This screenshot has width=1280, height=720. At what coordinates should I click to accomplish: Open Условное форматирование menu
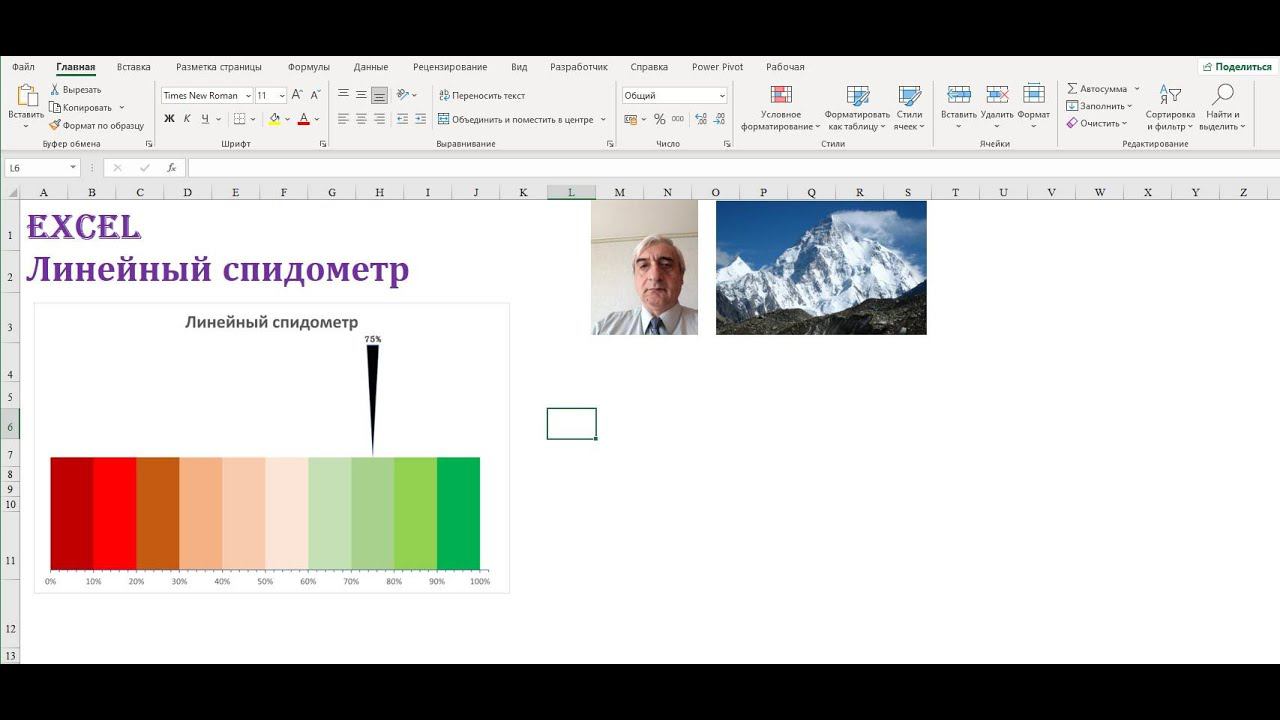781,108
